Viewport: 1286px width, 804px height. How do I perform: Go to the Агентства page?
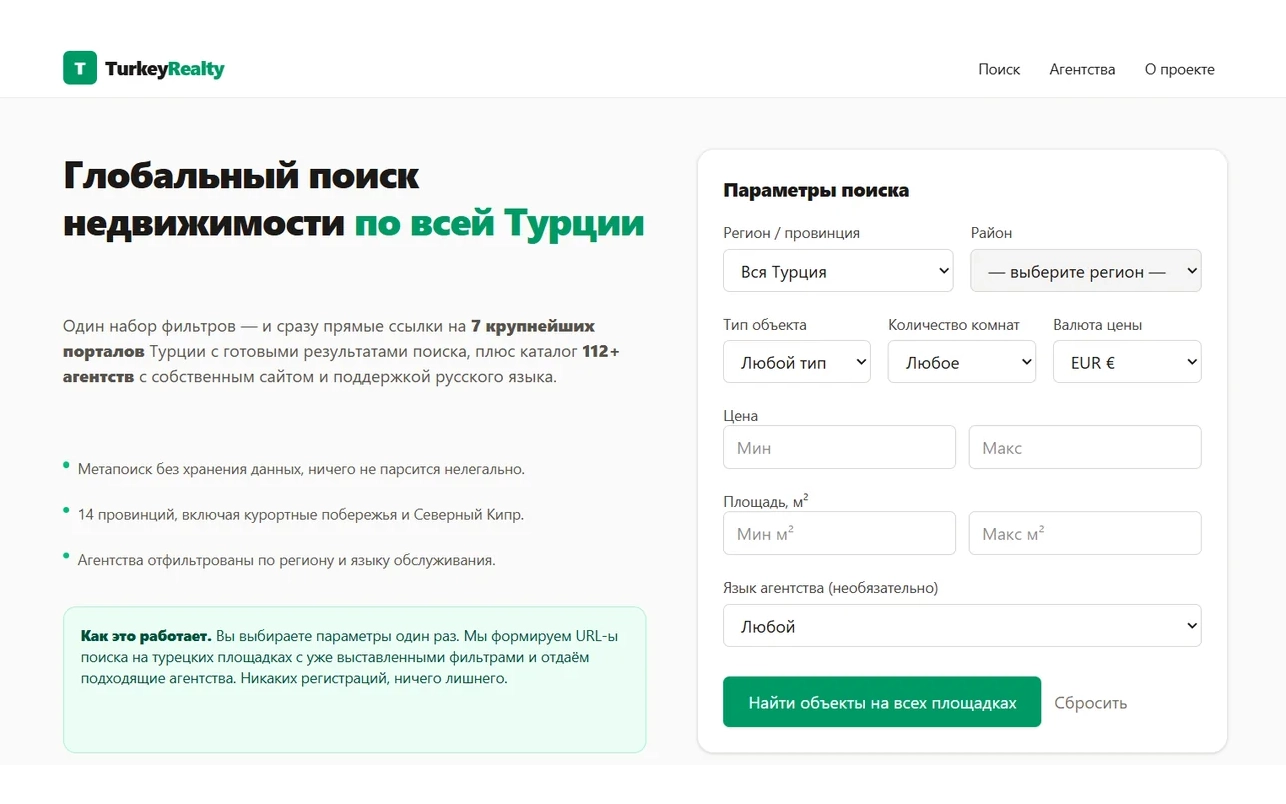[x=1082, y=69]
